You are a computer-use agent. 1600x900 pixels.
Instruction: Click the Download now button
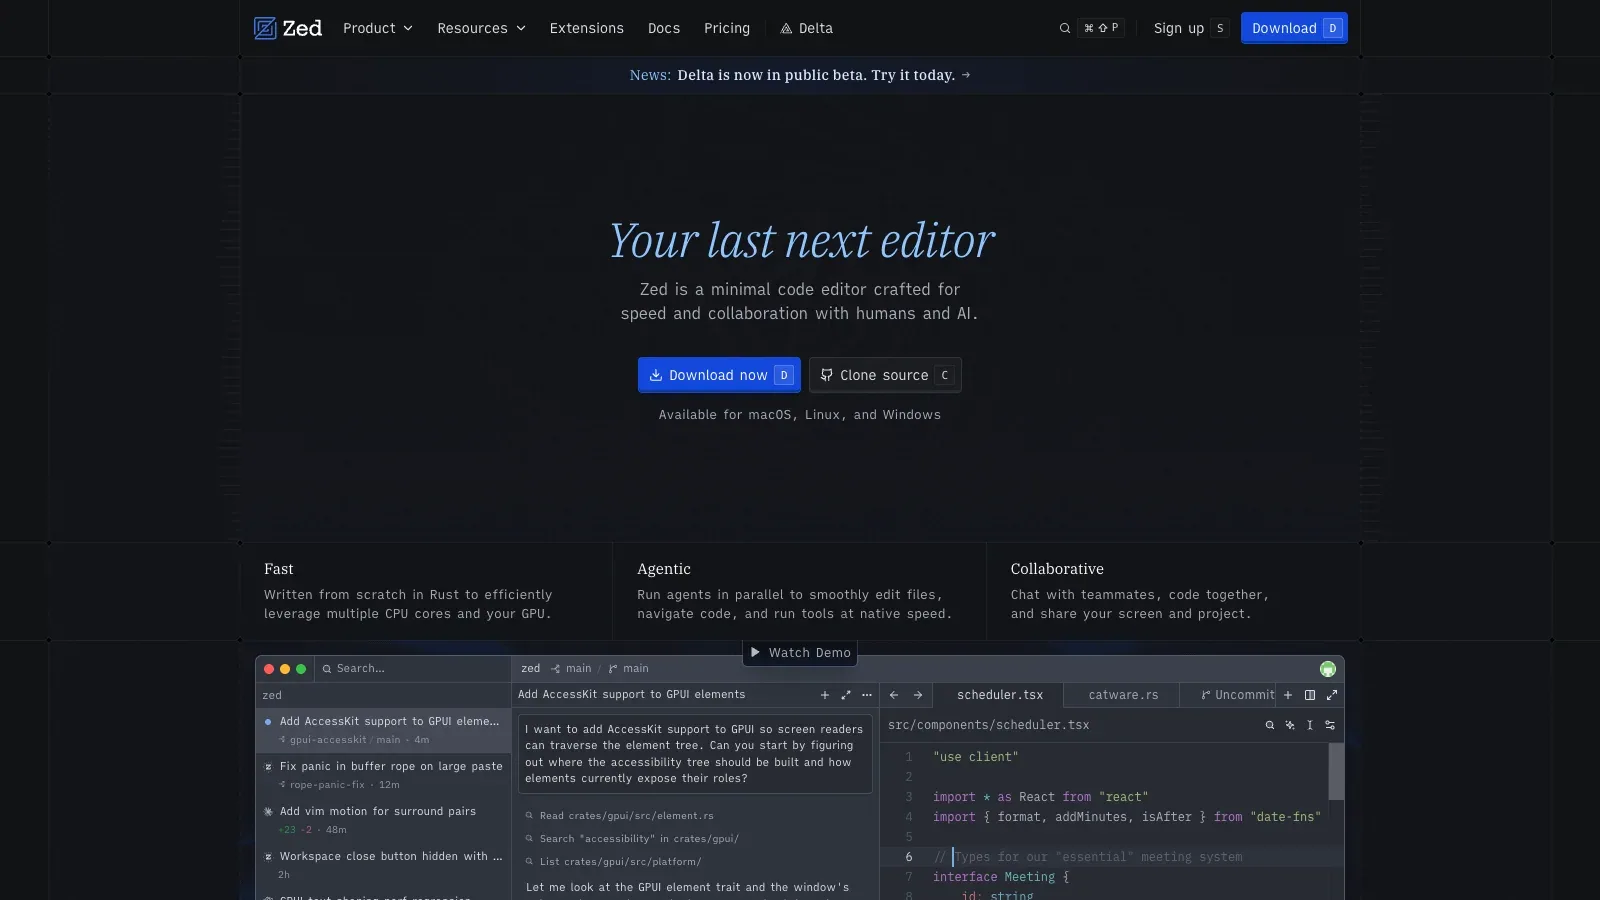tap(719, 375)
